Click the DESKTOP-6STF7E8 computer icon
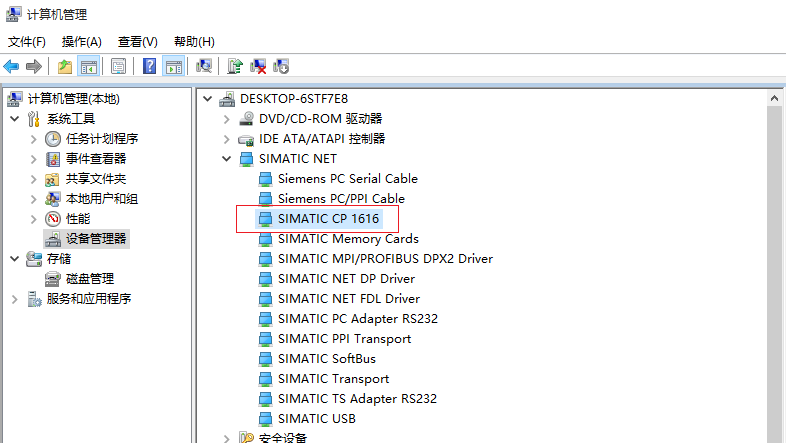This screenshot has height=443, width=786. (x=227, y=99)
